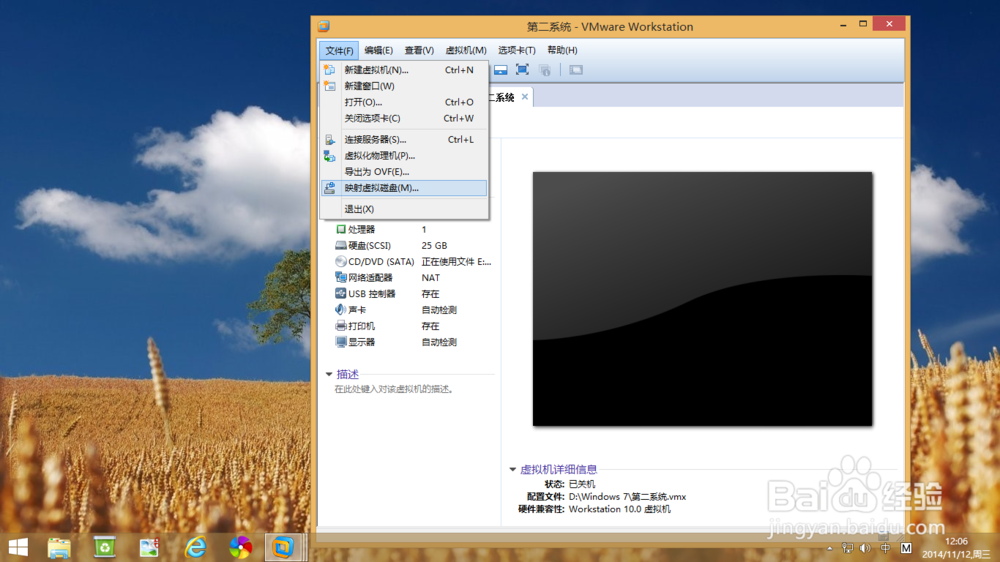Click the 25 GB hard disk value

[x=434, y=245]
